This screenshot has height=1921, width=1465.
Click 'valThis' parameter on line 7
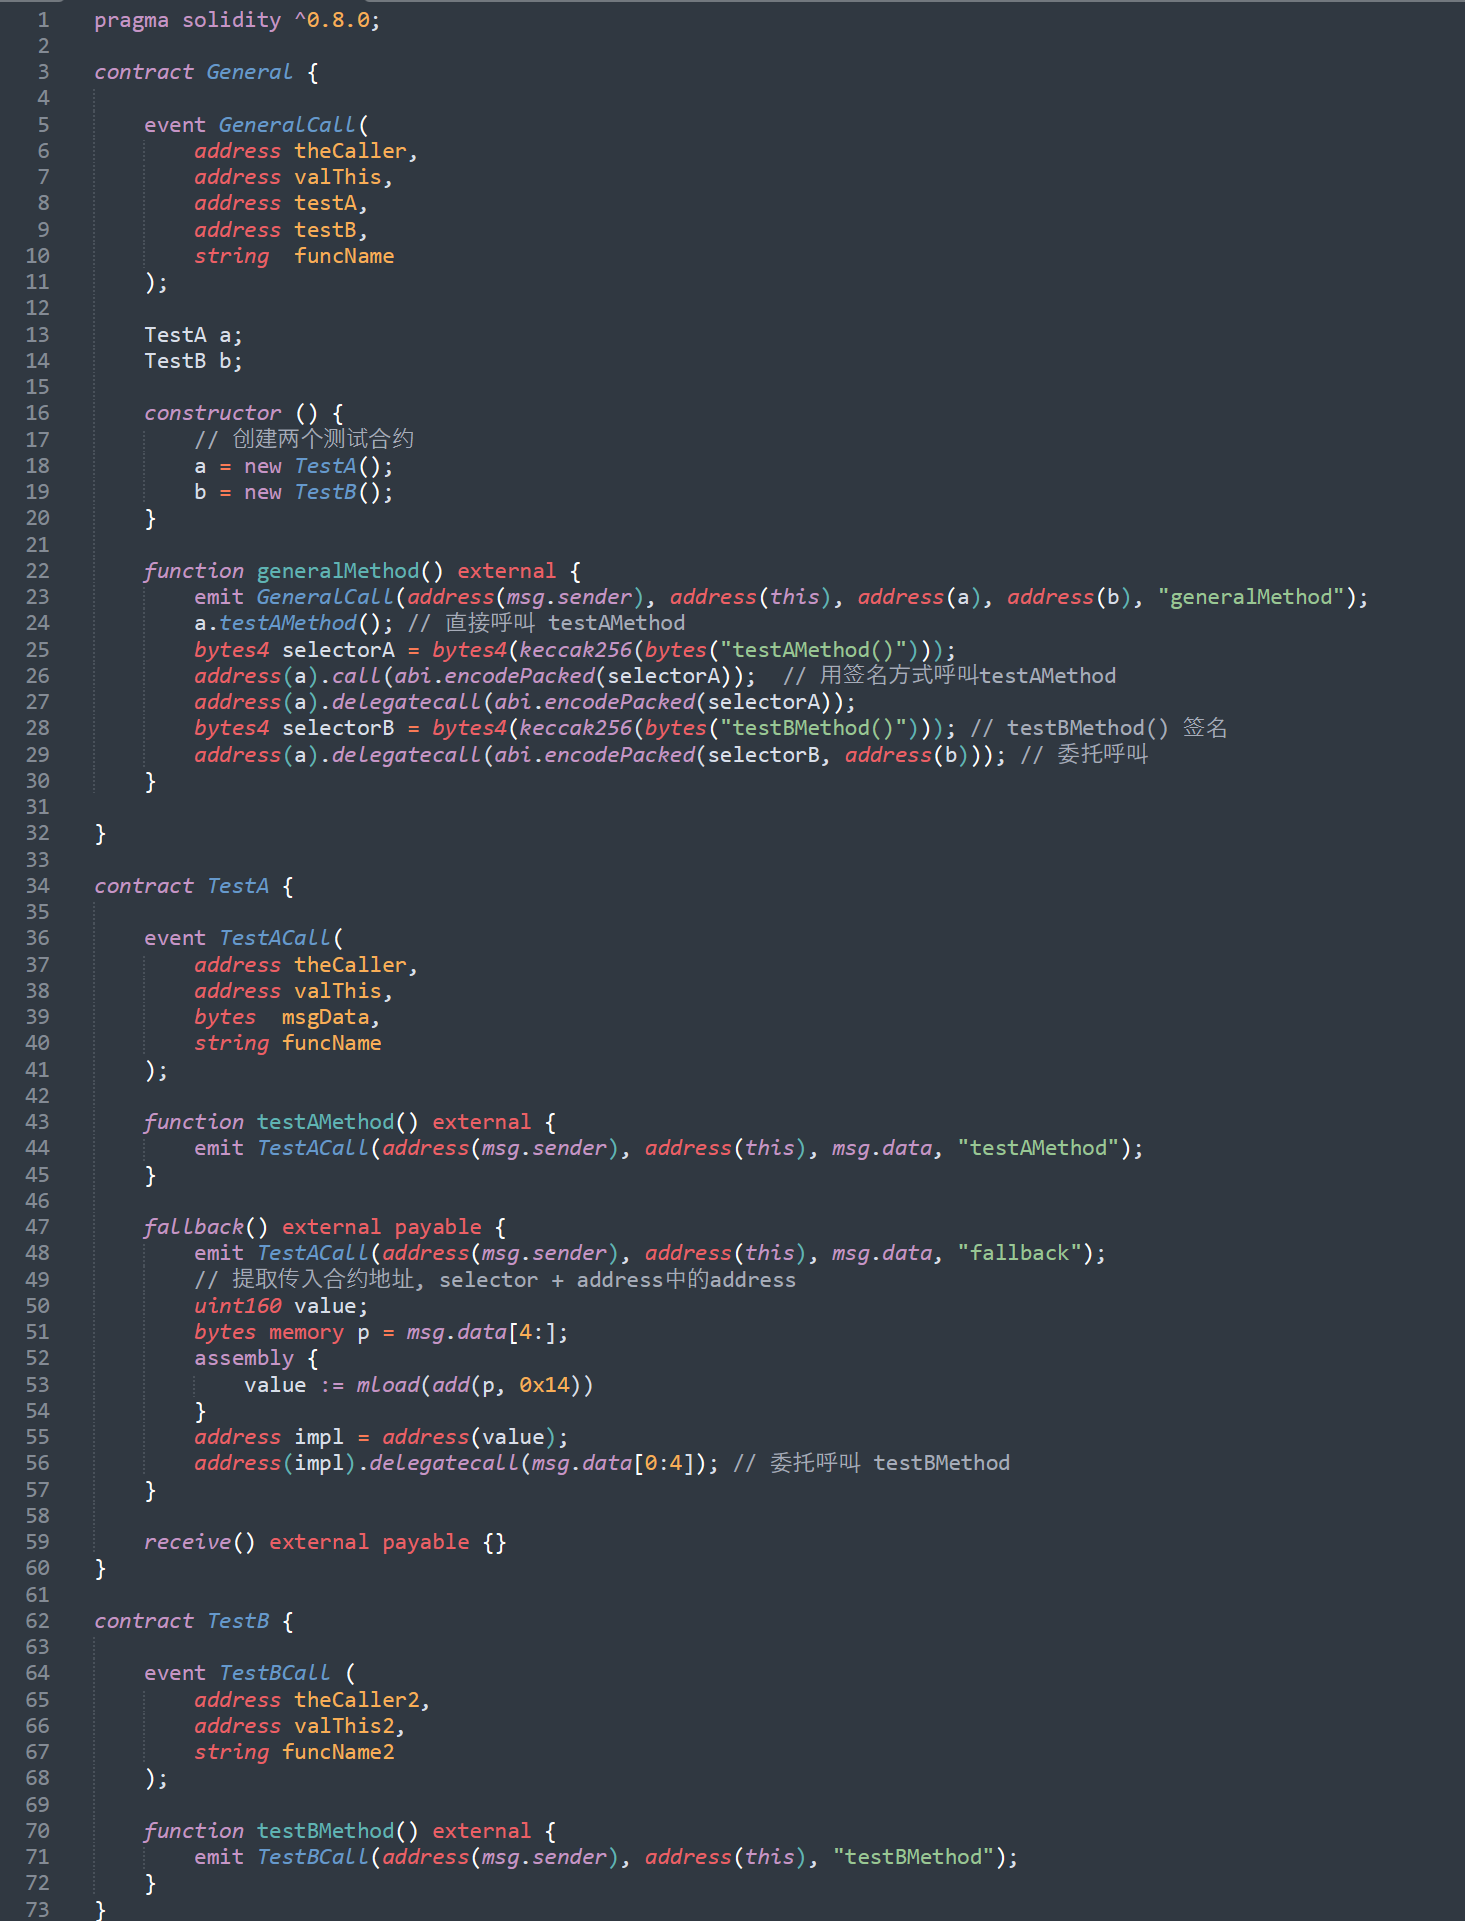[x=338, y=177]
